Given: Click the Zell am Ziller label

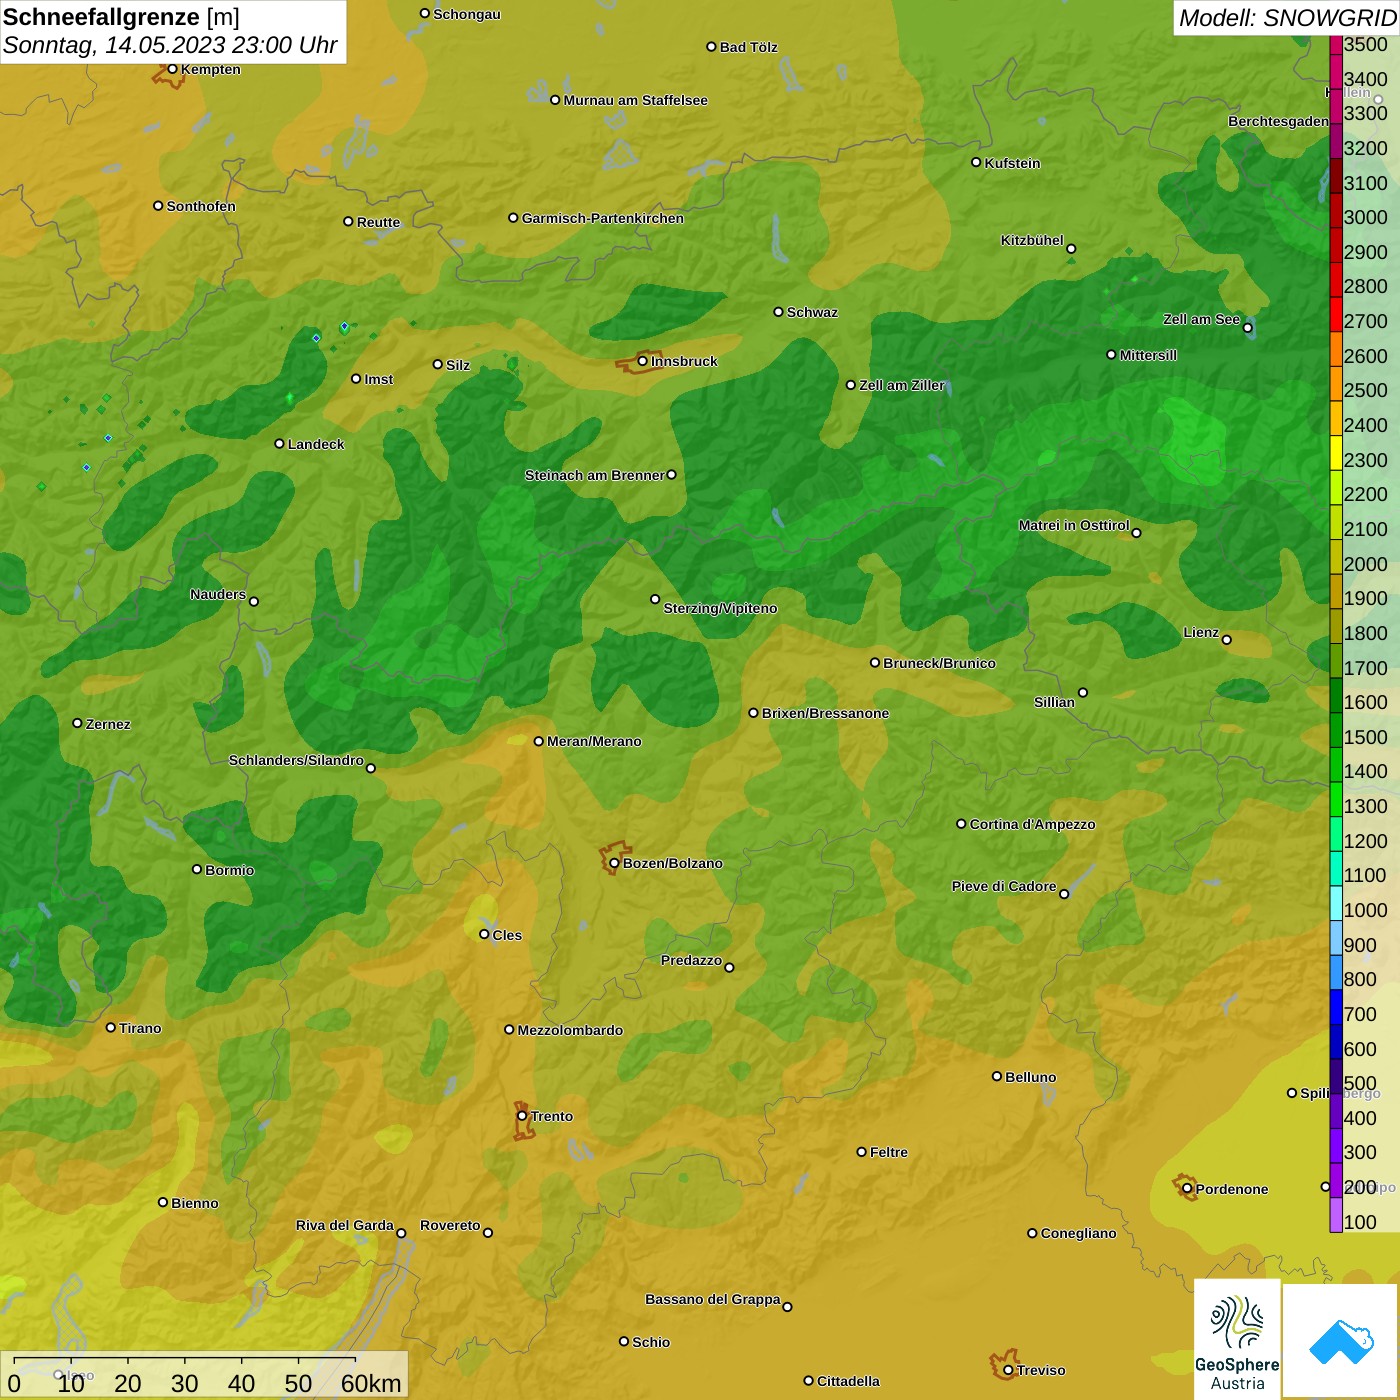Looking at the screenshot, I should [x=902, y=385].
